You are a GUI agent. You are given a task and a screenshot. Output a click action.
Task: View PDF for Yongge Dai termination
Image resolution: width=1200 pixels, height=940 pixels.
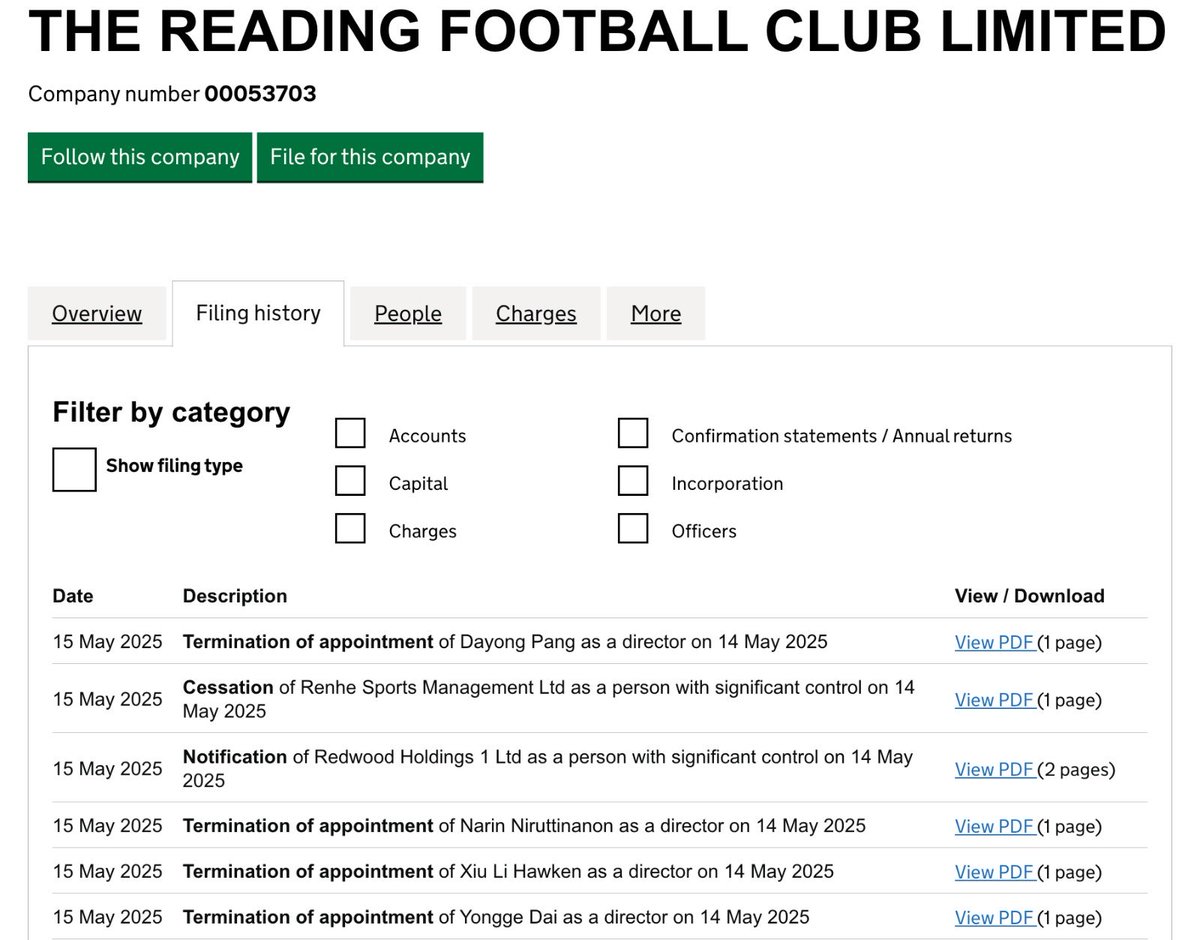click(x=995, y=918)
